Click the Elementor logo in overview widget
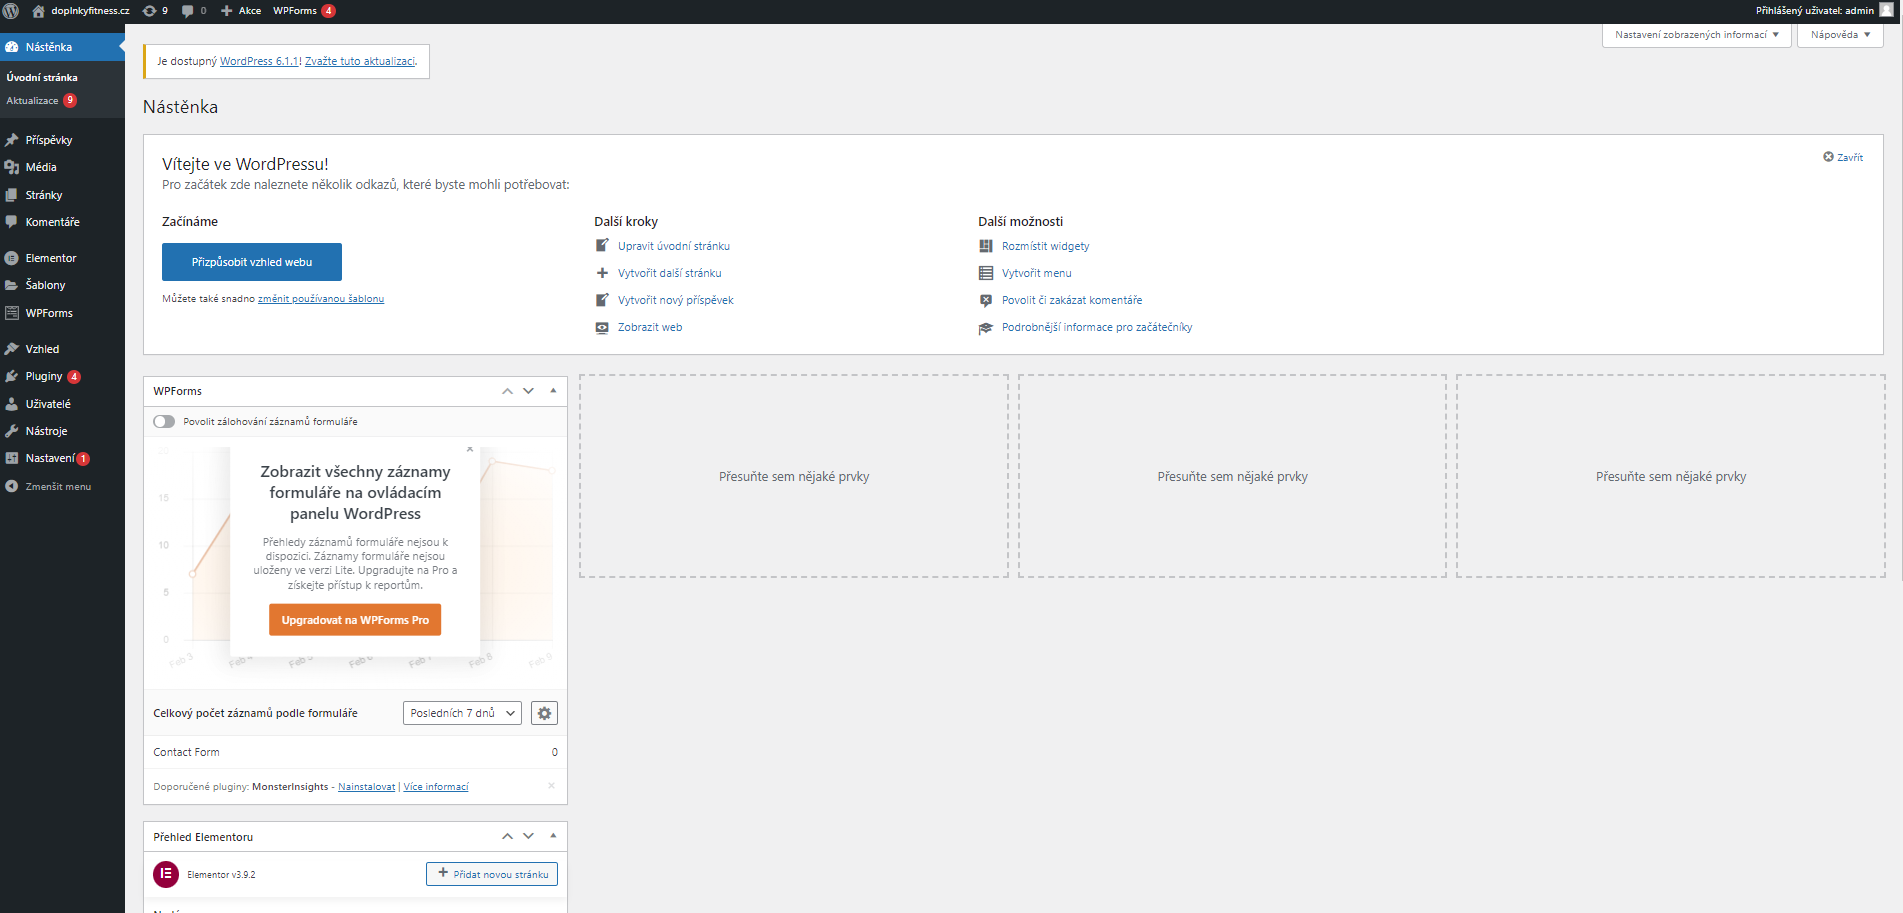The image size is (1903, 913). pos(166,874)
